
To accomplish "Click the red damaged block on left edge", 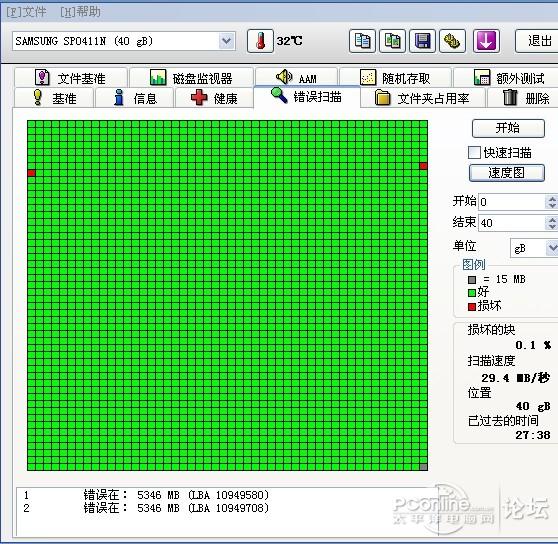I will 31,173.
